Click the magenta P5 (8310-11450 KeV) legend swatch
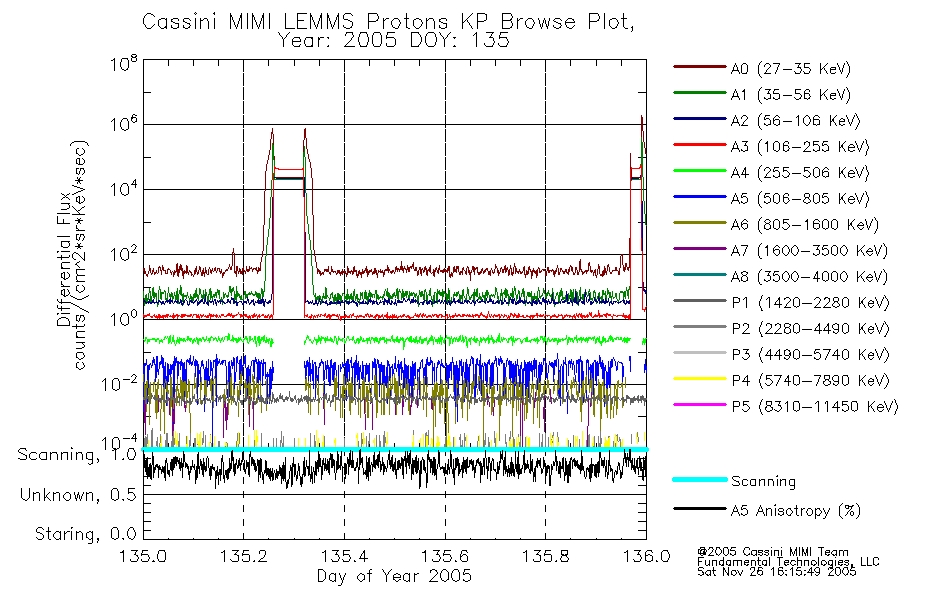 (700, 405)
